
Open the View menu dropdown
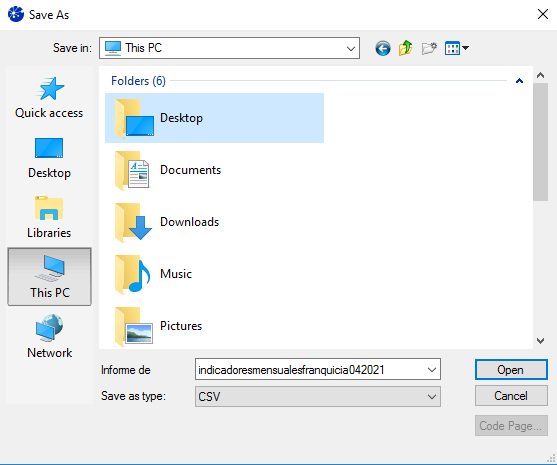tap(456, 48)
